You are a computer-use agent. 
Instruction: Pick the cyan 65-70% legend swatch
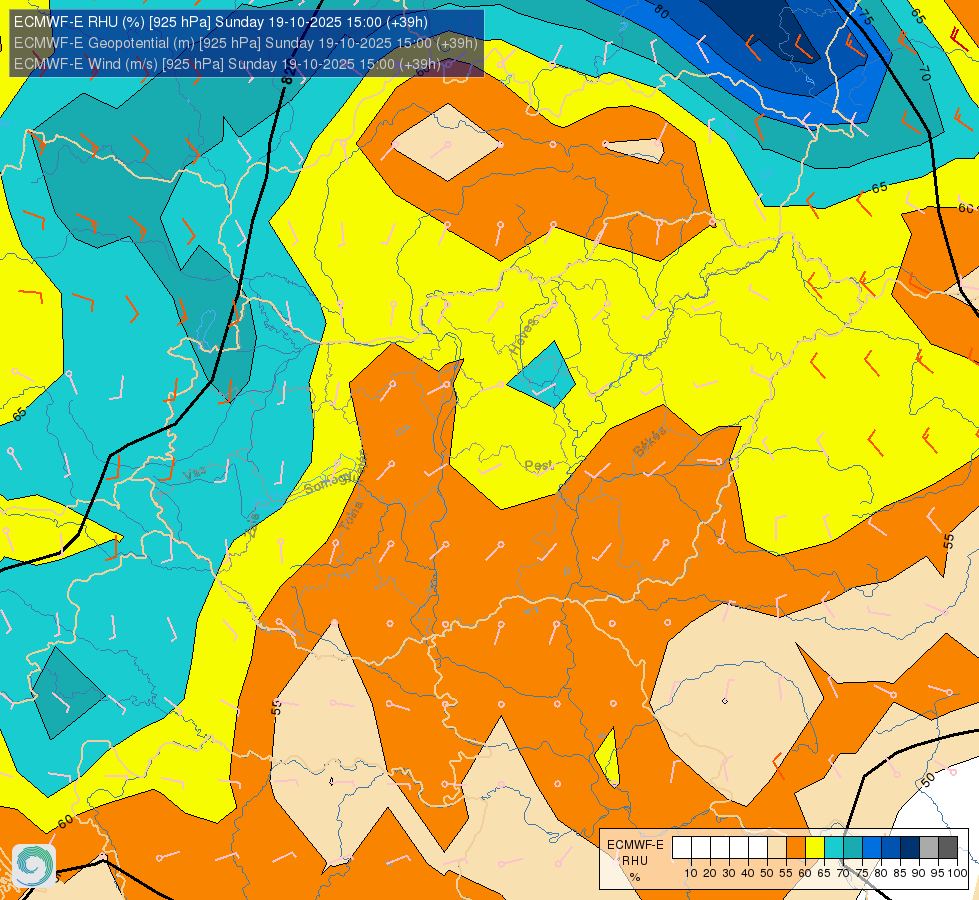pos(834,848)
